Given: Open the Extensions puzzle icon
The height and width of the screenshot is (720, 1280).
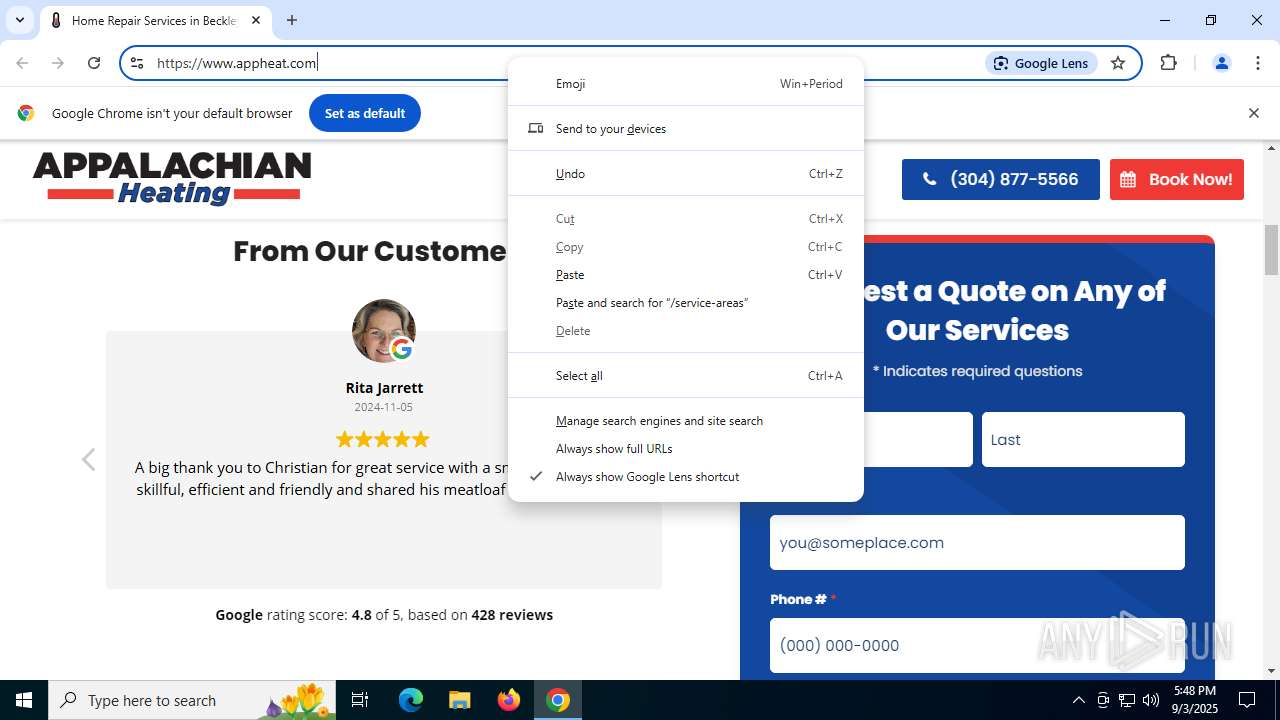Looking at the screenshot, I should click(1168, 63).
